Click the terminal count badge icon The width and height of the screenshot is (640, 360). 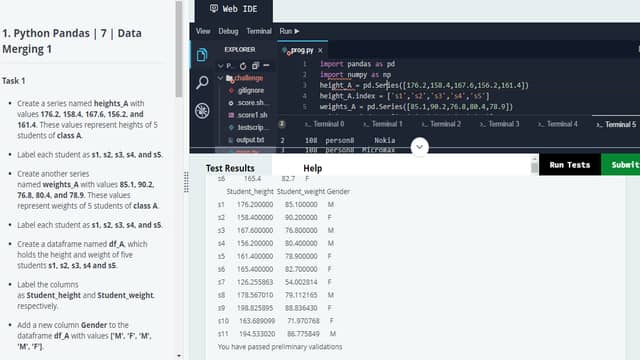click(x=282, y=124)
